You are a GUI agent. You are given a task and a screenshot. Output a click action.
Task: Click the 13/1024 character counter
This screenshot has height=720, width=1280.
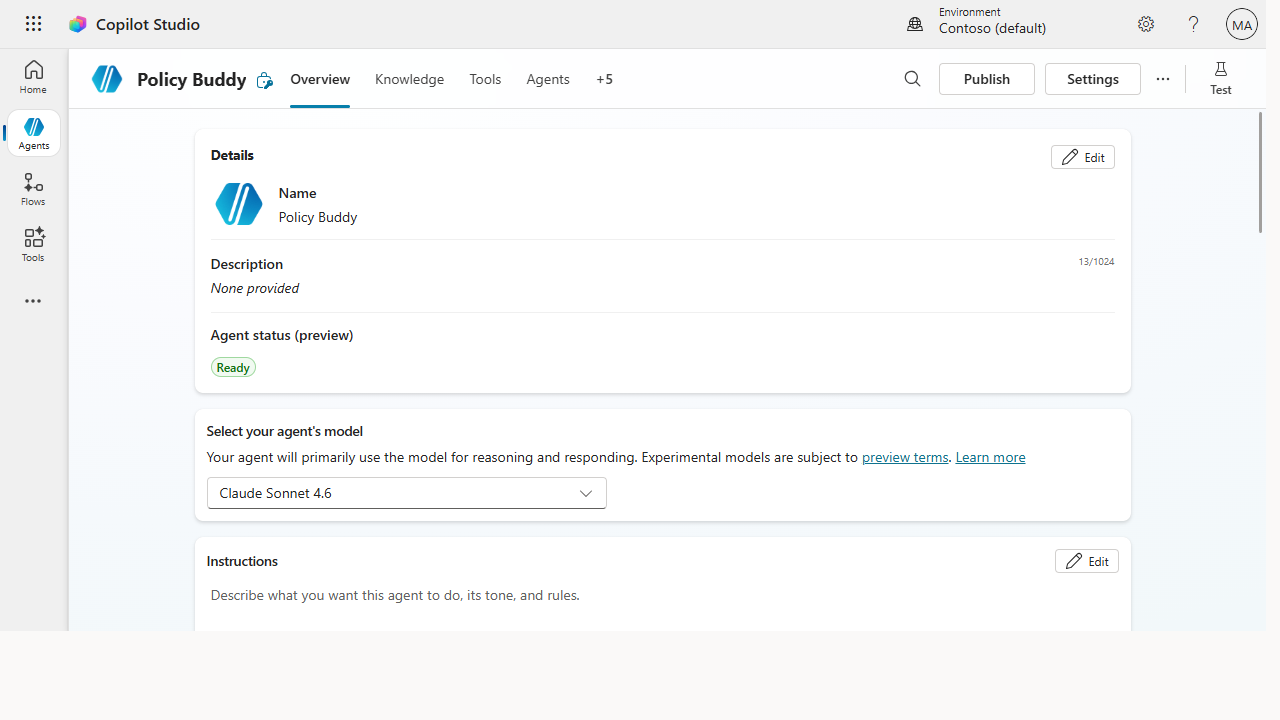click(x=1096, y=262)
